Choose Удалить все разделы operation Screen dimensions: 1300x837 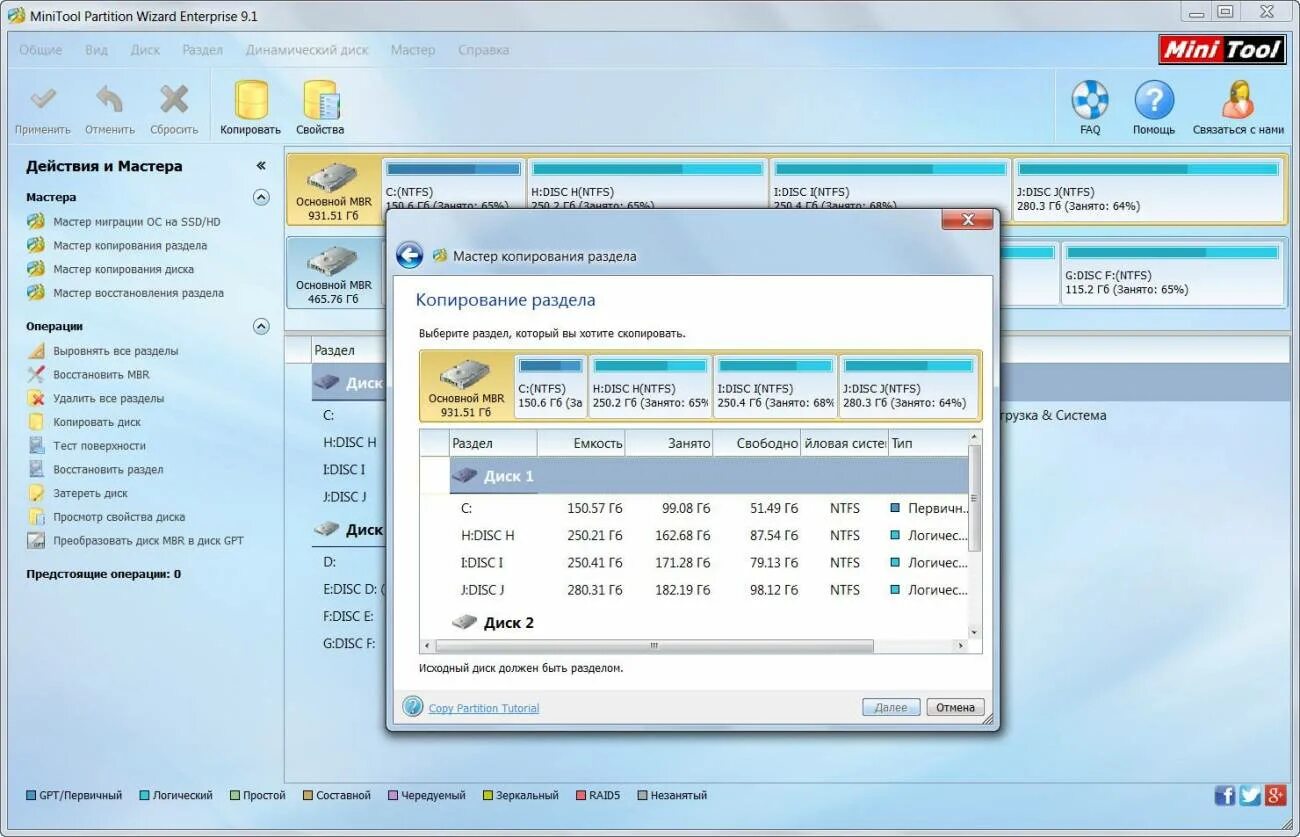(108, 398)
